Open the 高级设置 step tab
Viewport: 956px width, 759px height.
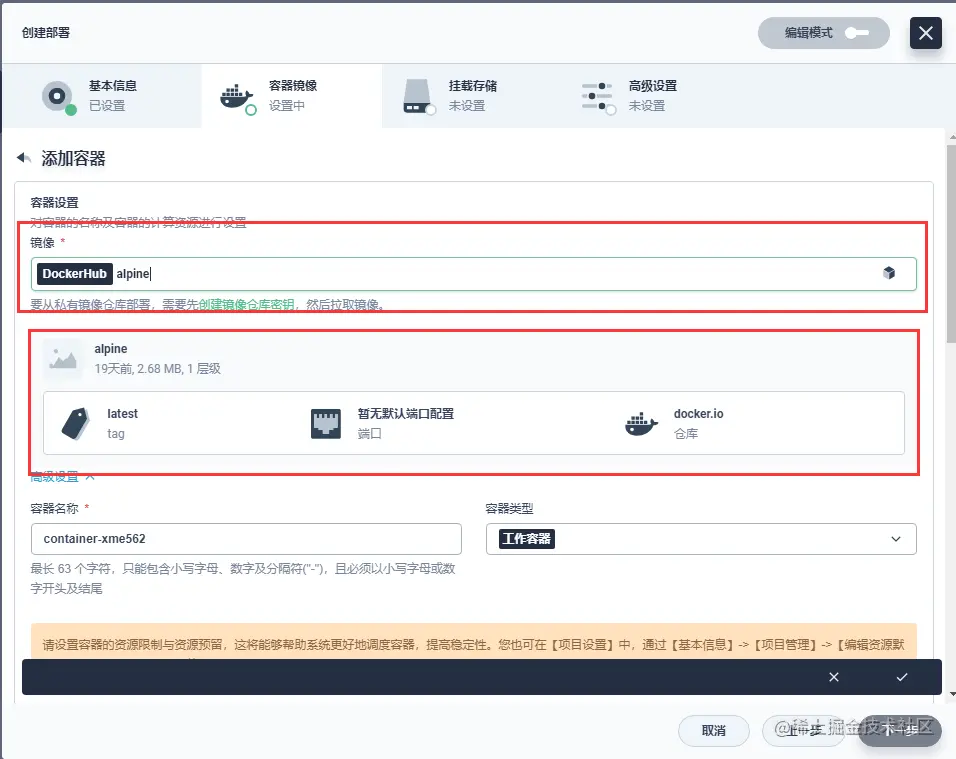point(652,96)
